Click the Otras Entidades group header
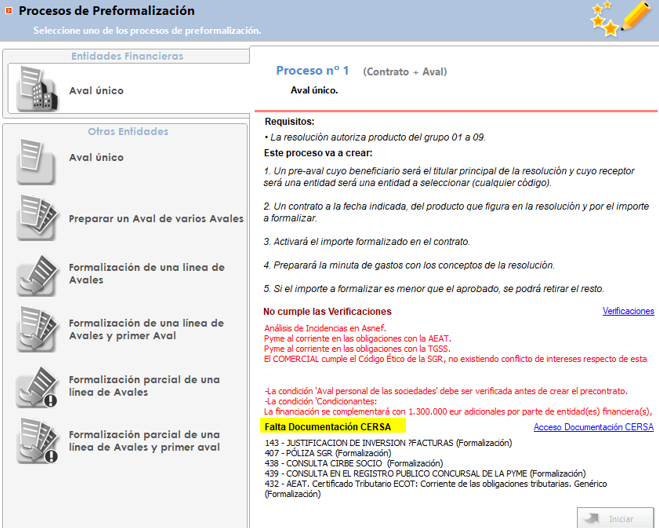The width and height of the screenshot is (659, 528). point(128,132)
